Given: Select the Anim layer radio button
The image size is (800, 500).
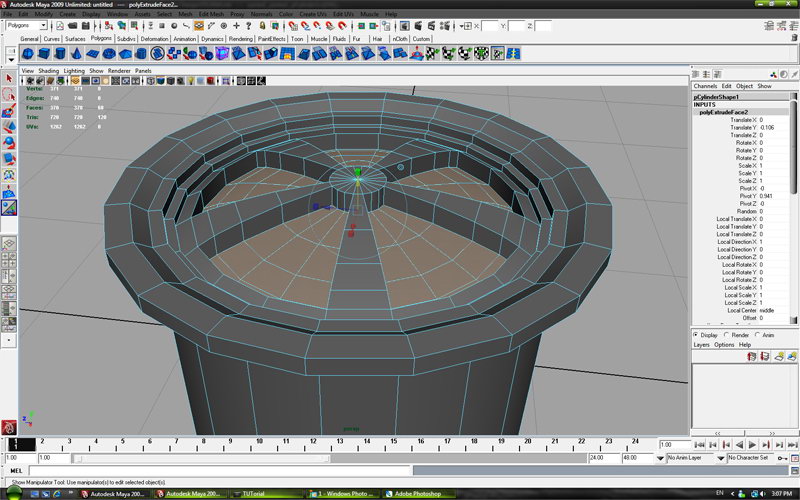Looking at the screenshot, I should pos(758,335).
